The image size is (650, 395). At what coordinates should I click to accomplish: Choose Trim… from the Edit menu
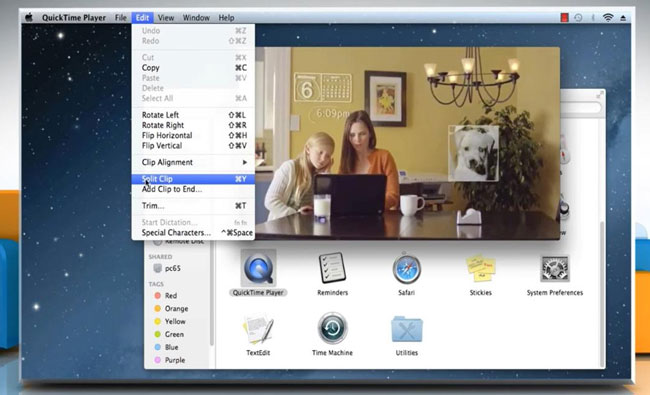pyautogui.click(x=193, y=206)
